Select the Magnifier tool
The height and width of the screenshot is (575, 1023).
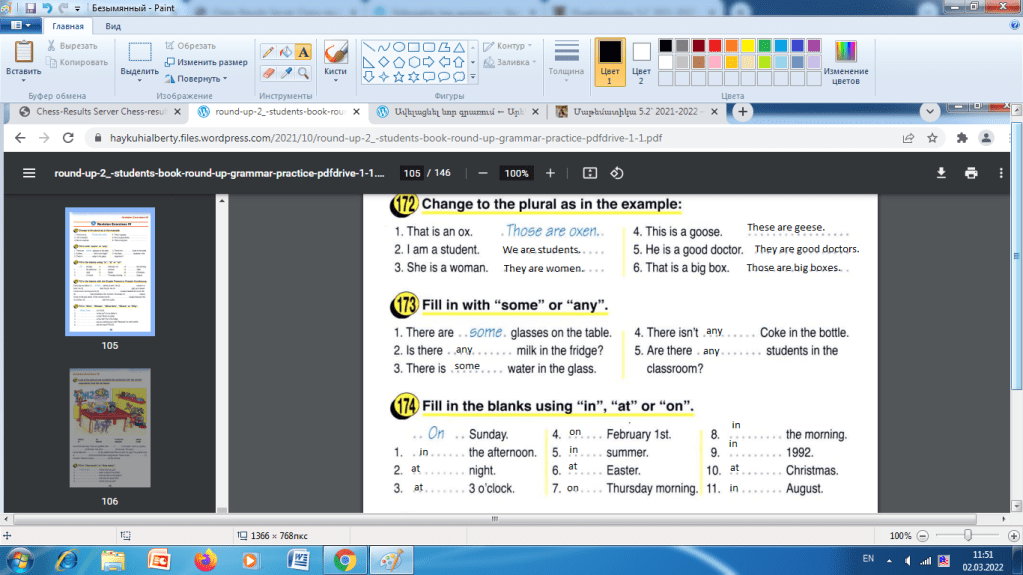[303, 73]
